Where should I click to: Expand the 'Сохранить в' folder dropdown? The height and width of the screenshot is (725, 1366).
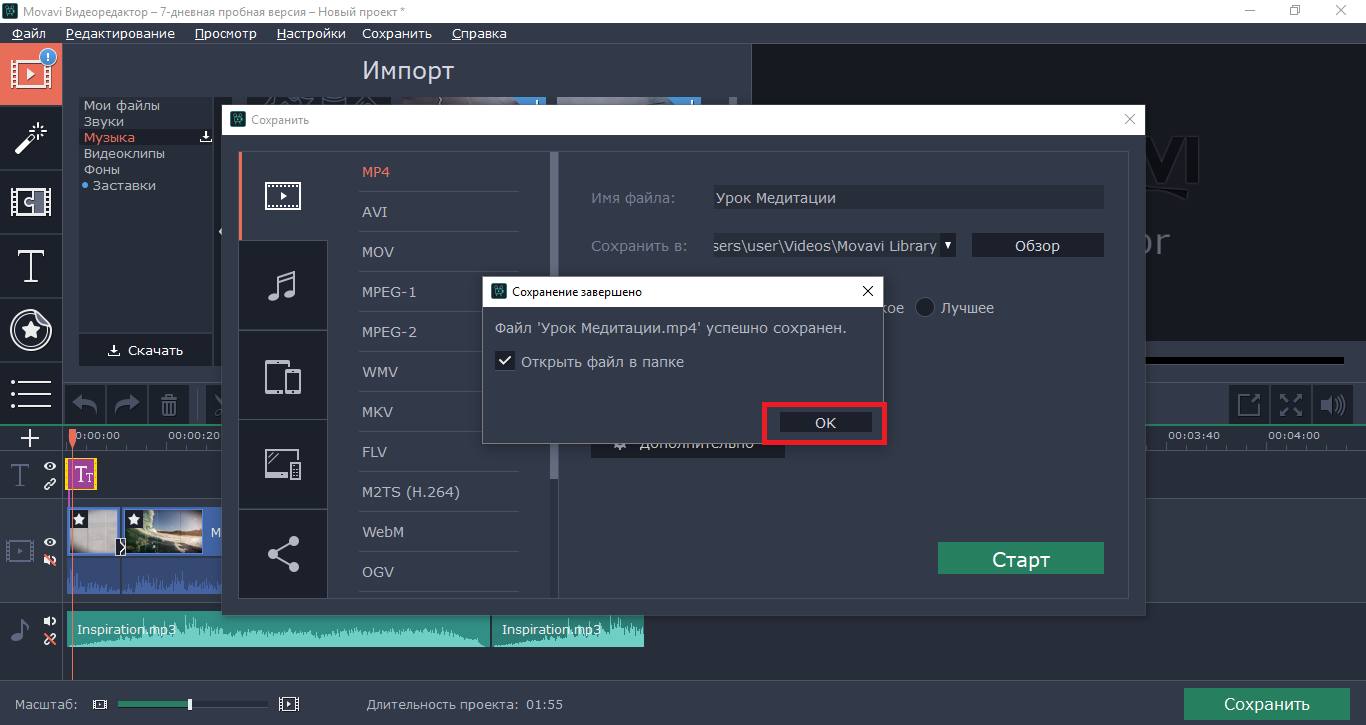948,245
